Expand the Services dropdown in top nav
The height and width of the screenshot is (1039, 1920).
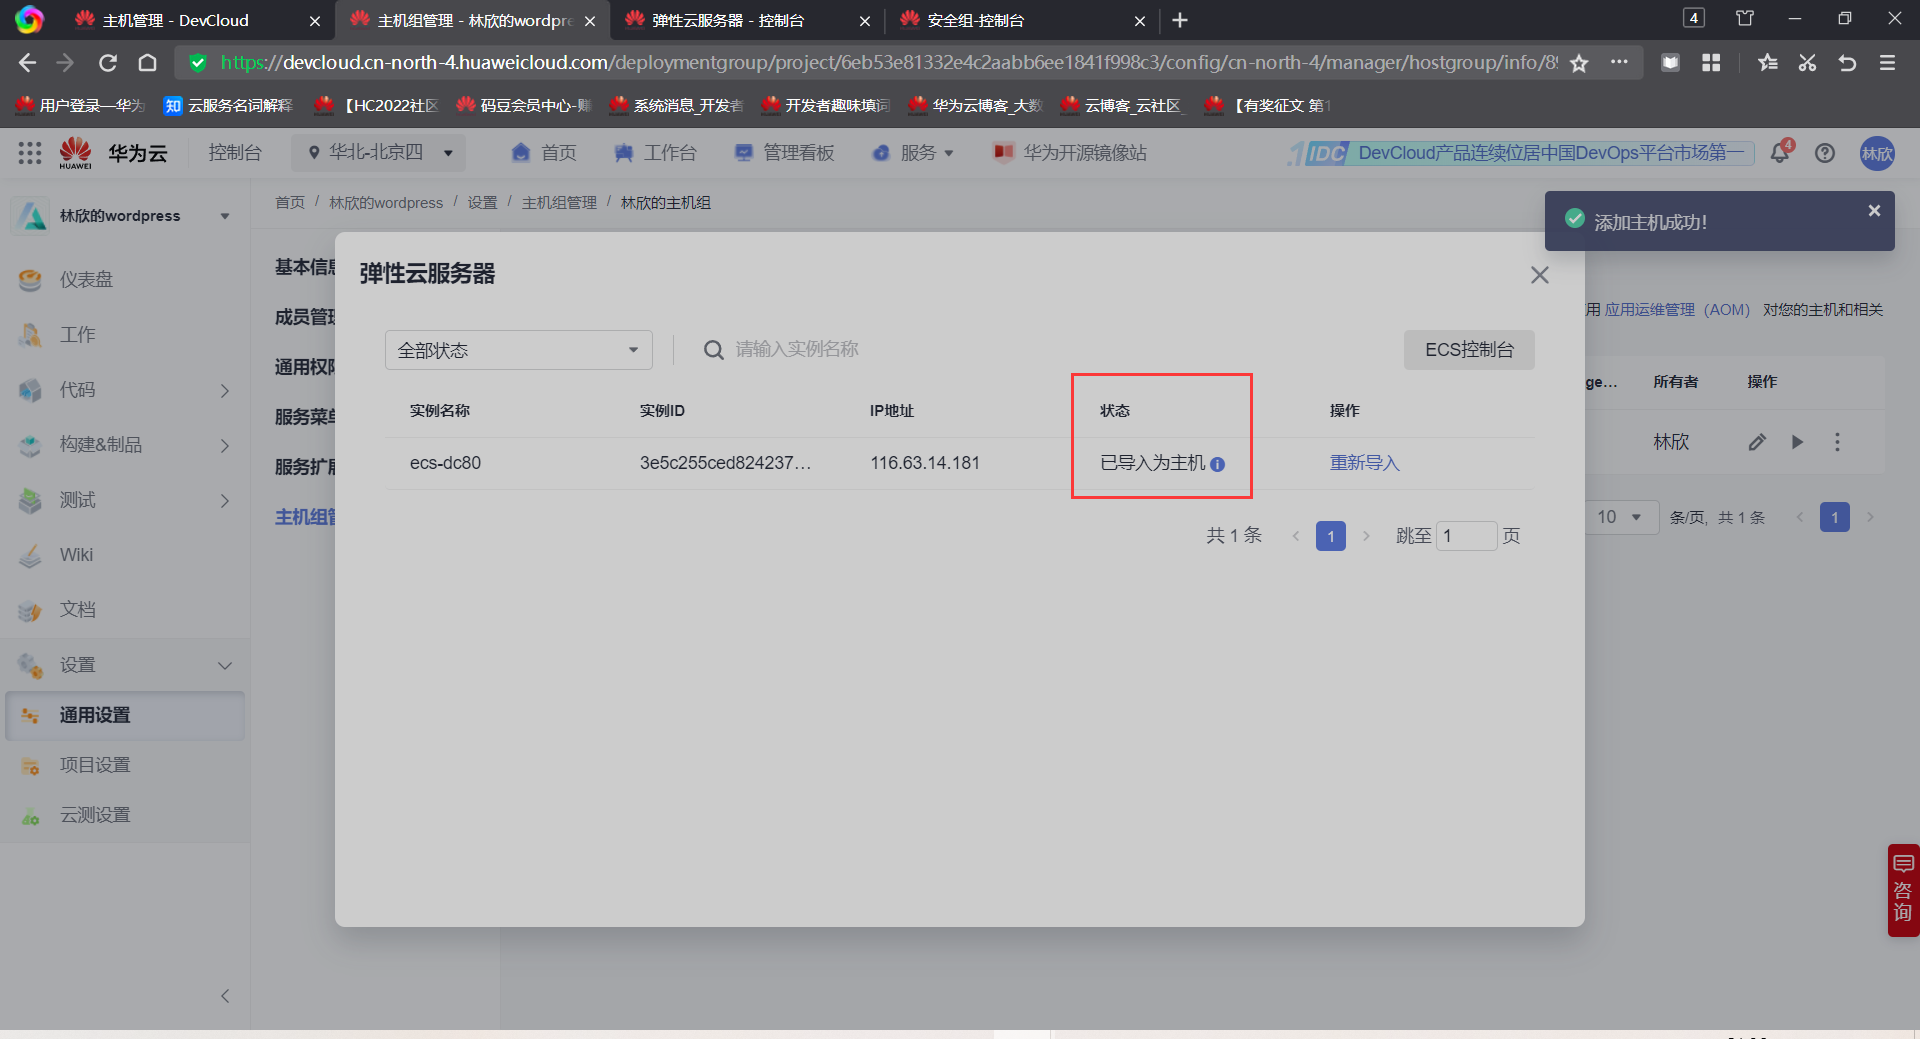tap(913, 153)
